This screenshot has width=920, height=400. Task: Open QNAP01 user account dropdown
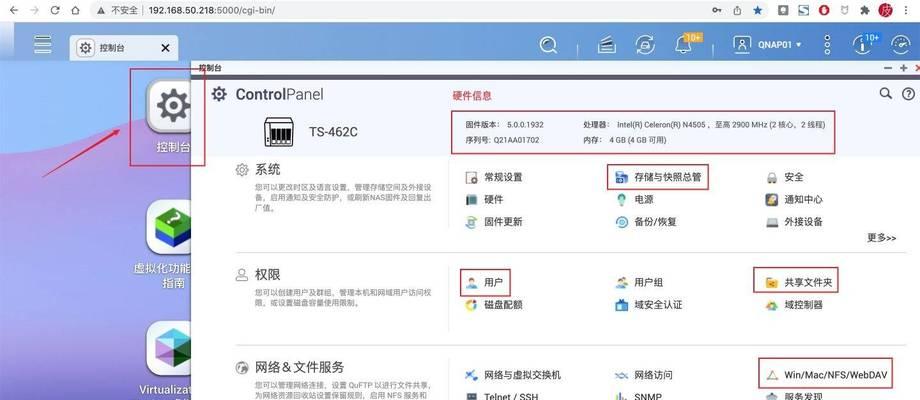[x=767, y=45]
